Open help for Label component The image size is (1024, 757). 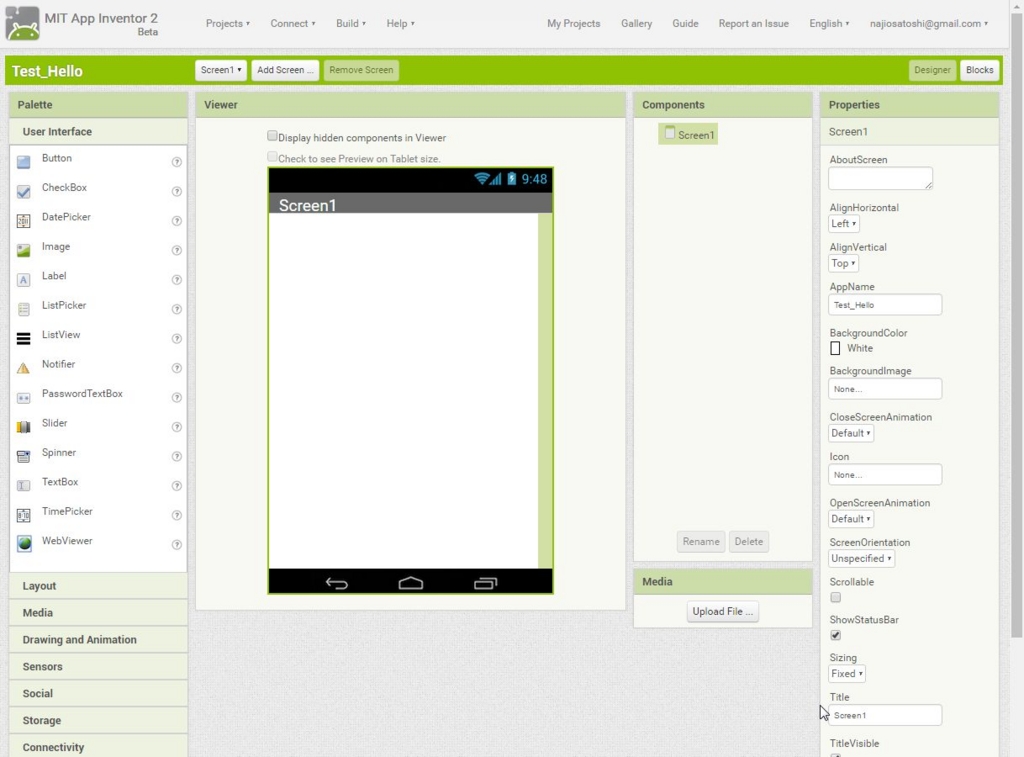(176, 280)
